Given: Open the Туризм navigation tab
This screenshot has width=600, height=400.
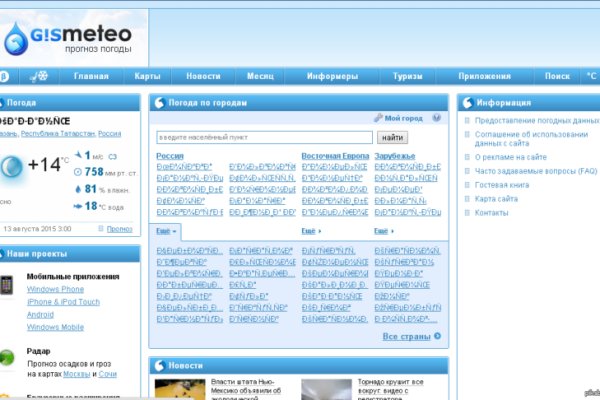Looking at the screenshot, I should coord(407,76).
